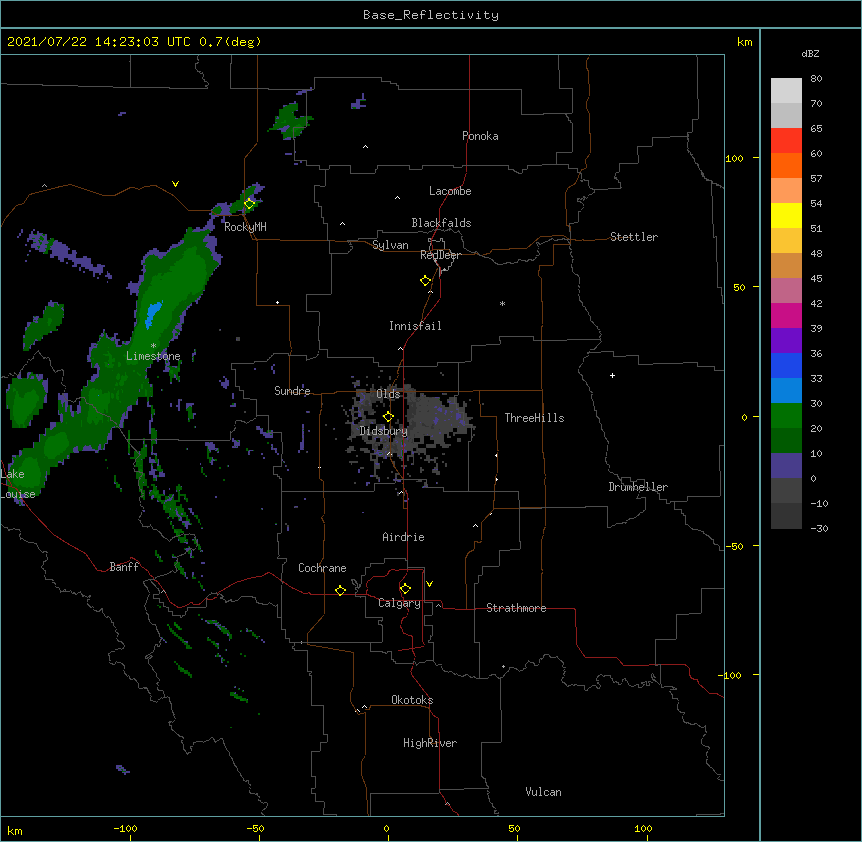
Task: Click the Strathmore city label
Action: click(516, 608)
